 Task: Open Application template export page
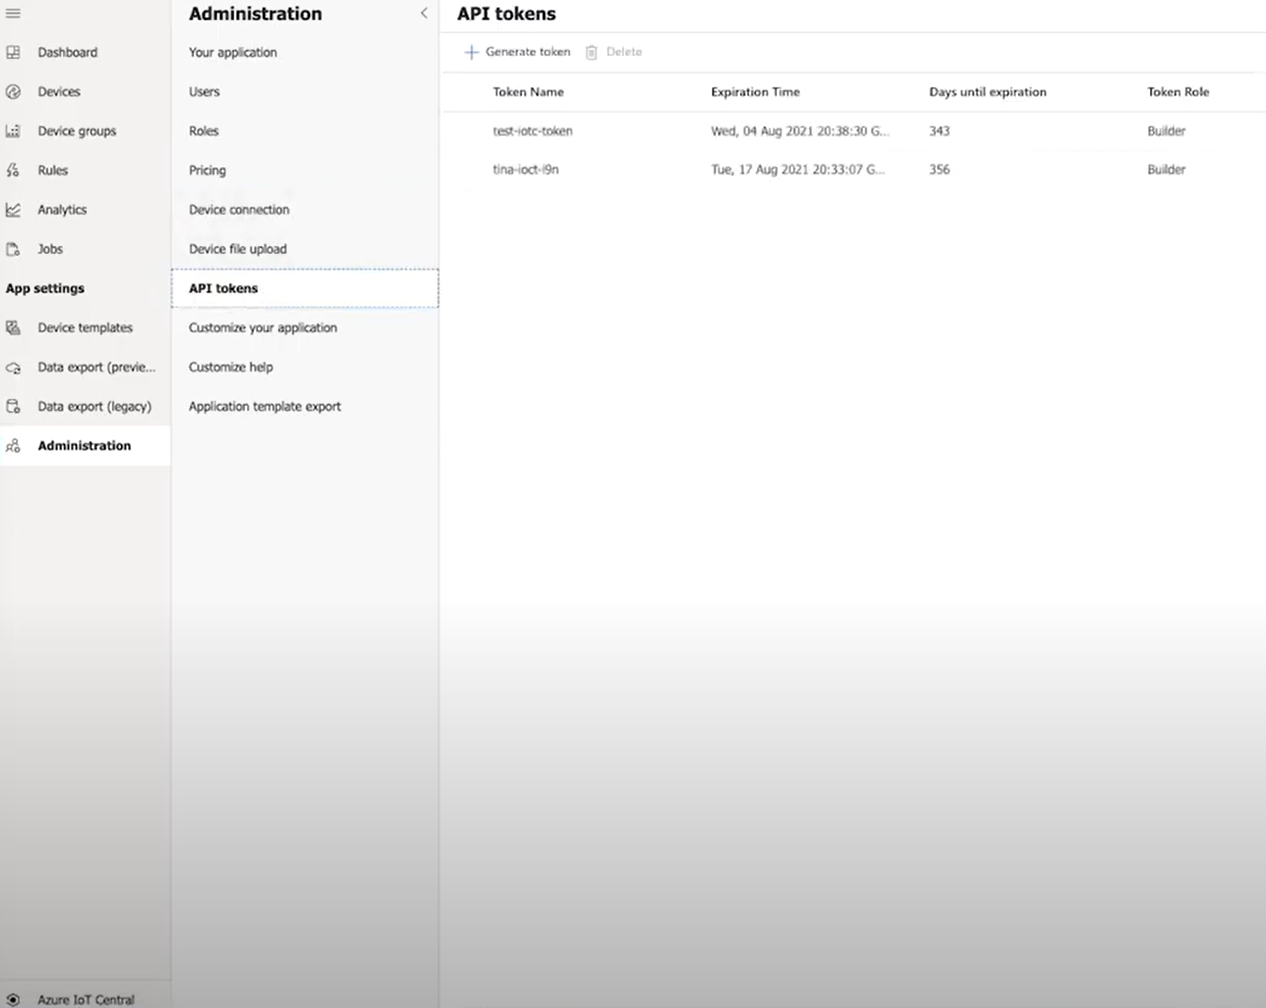(265, 407)
